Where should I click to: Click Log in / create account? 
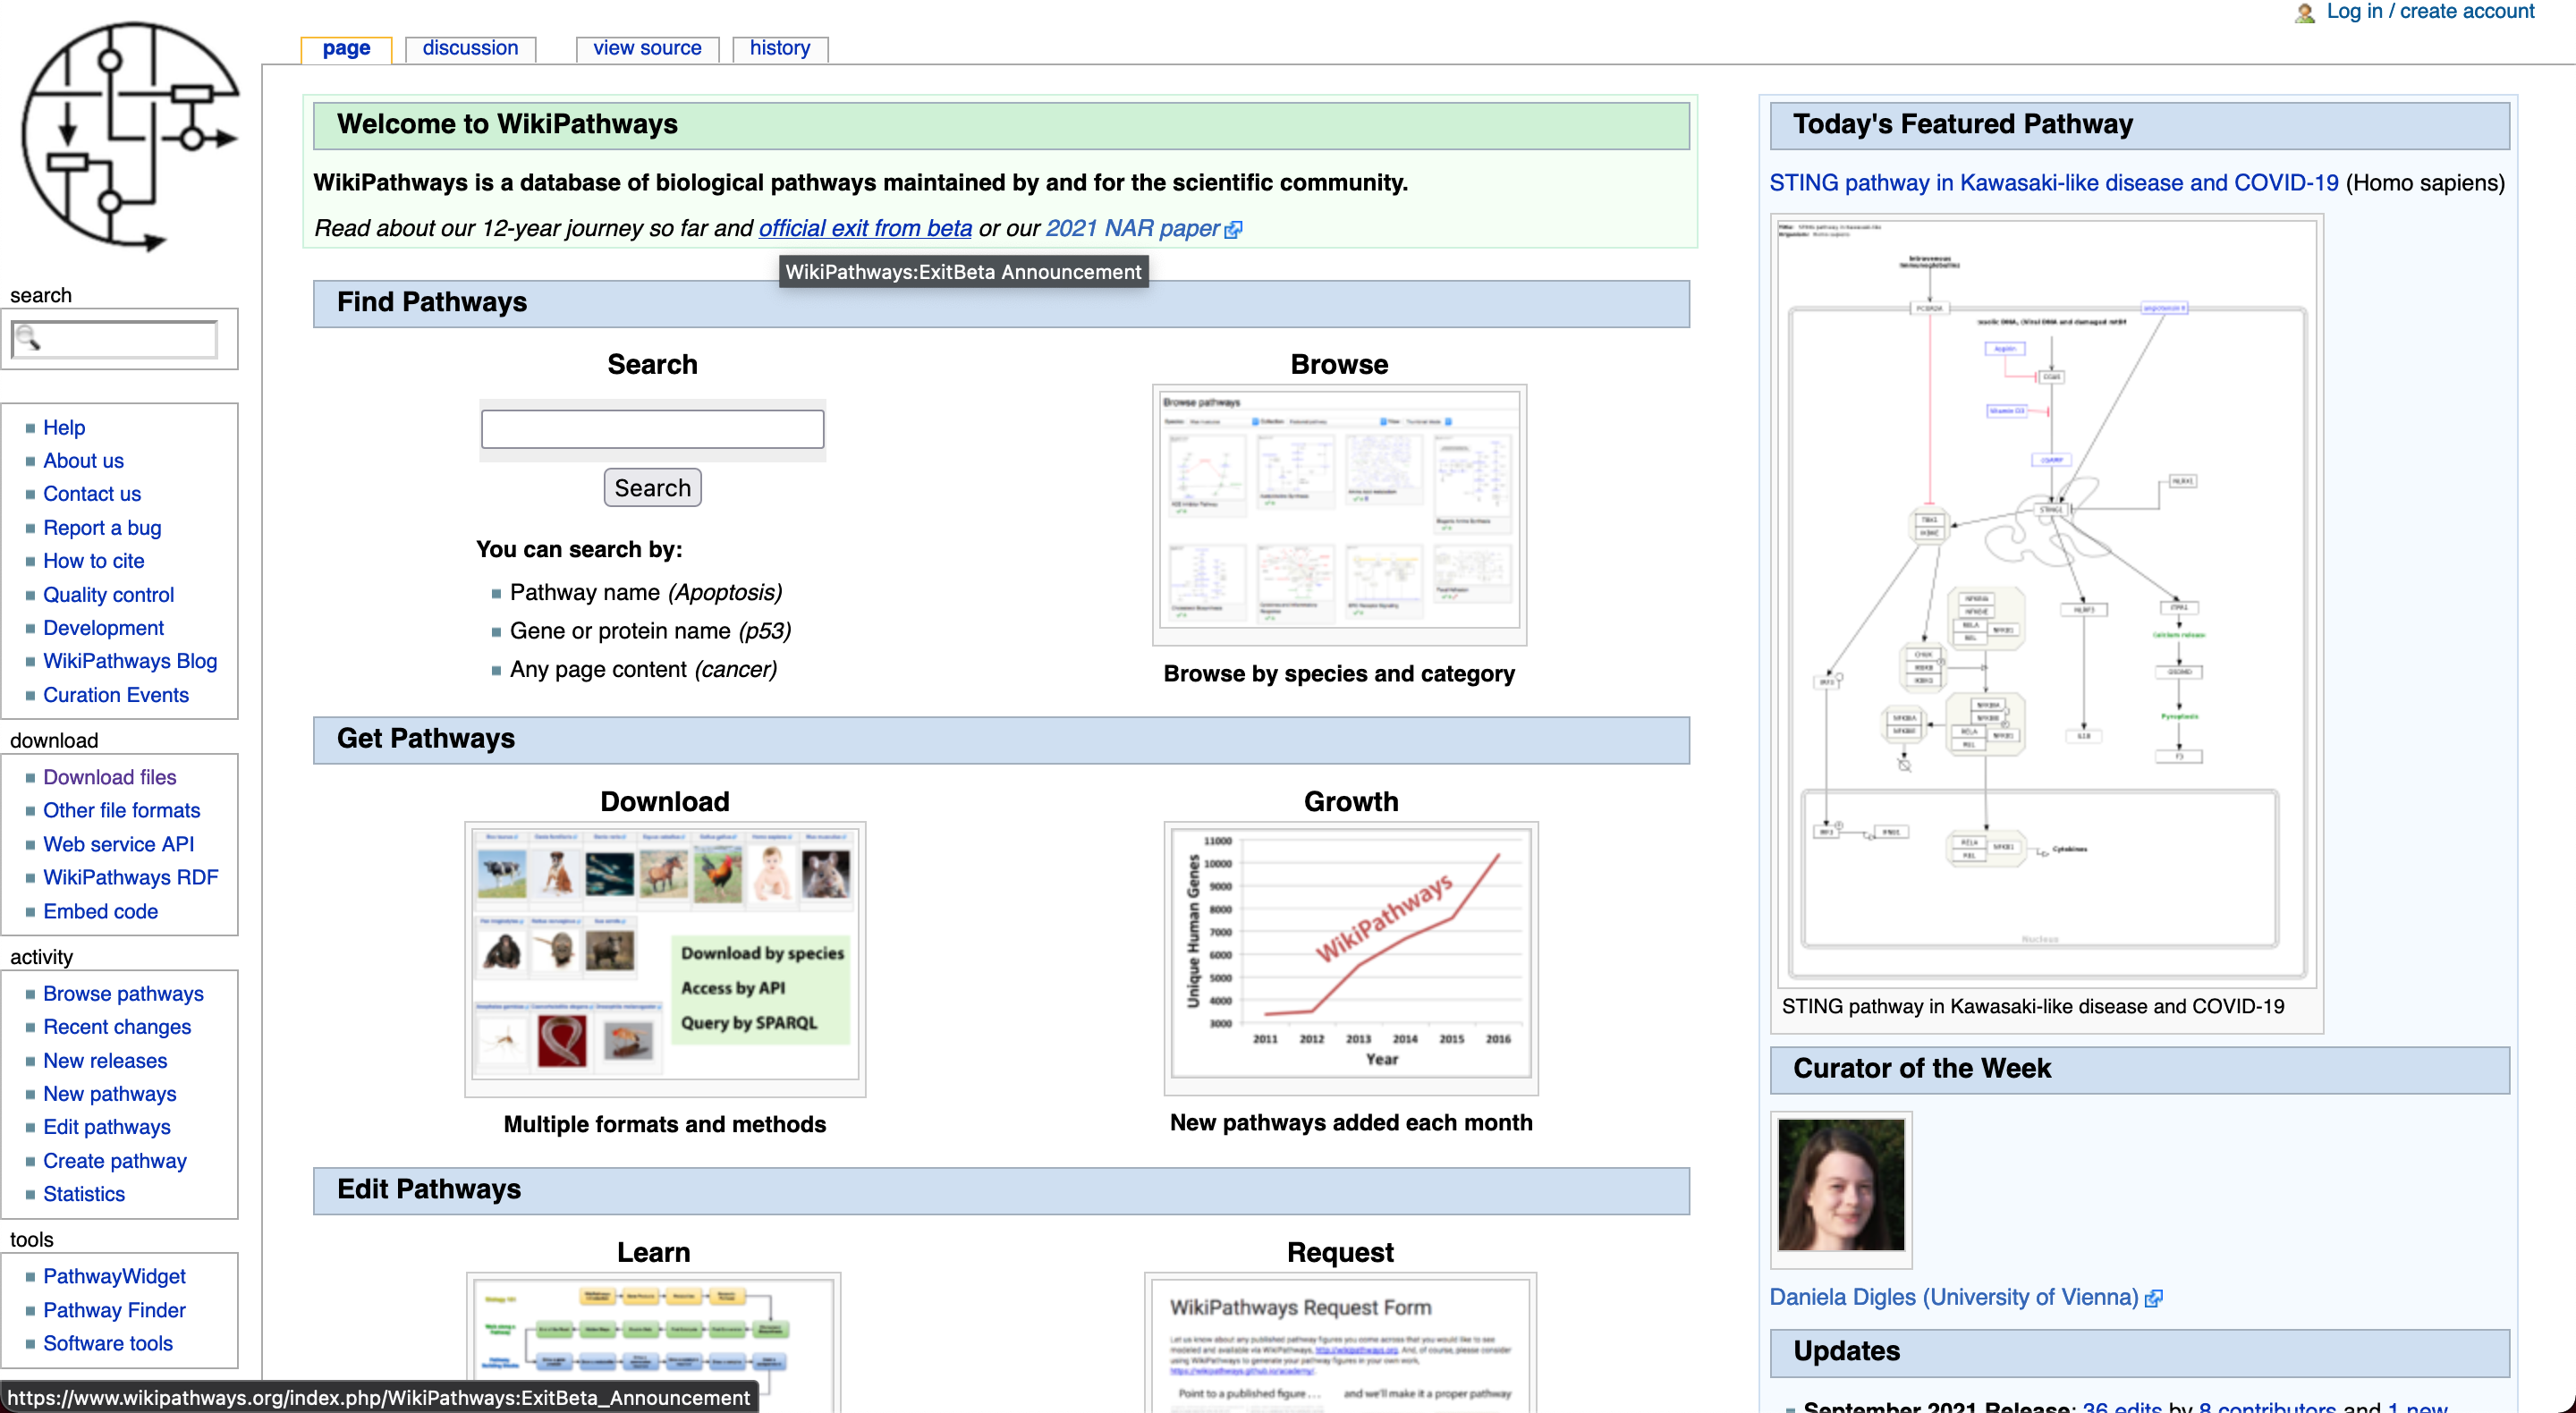coord(2430,12)
